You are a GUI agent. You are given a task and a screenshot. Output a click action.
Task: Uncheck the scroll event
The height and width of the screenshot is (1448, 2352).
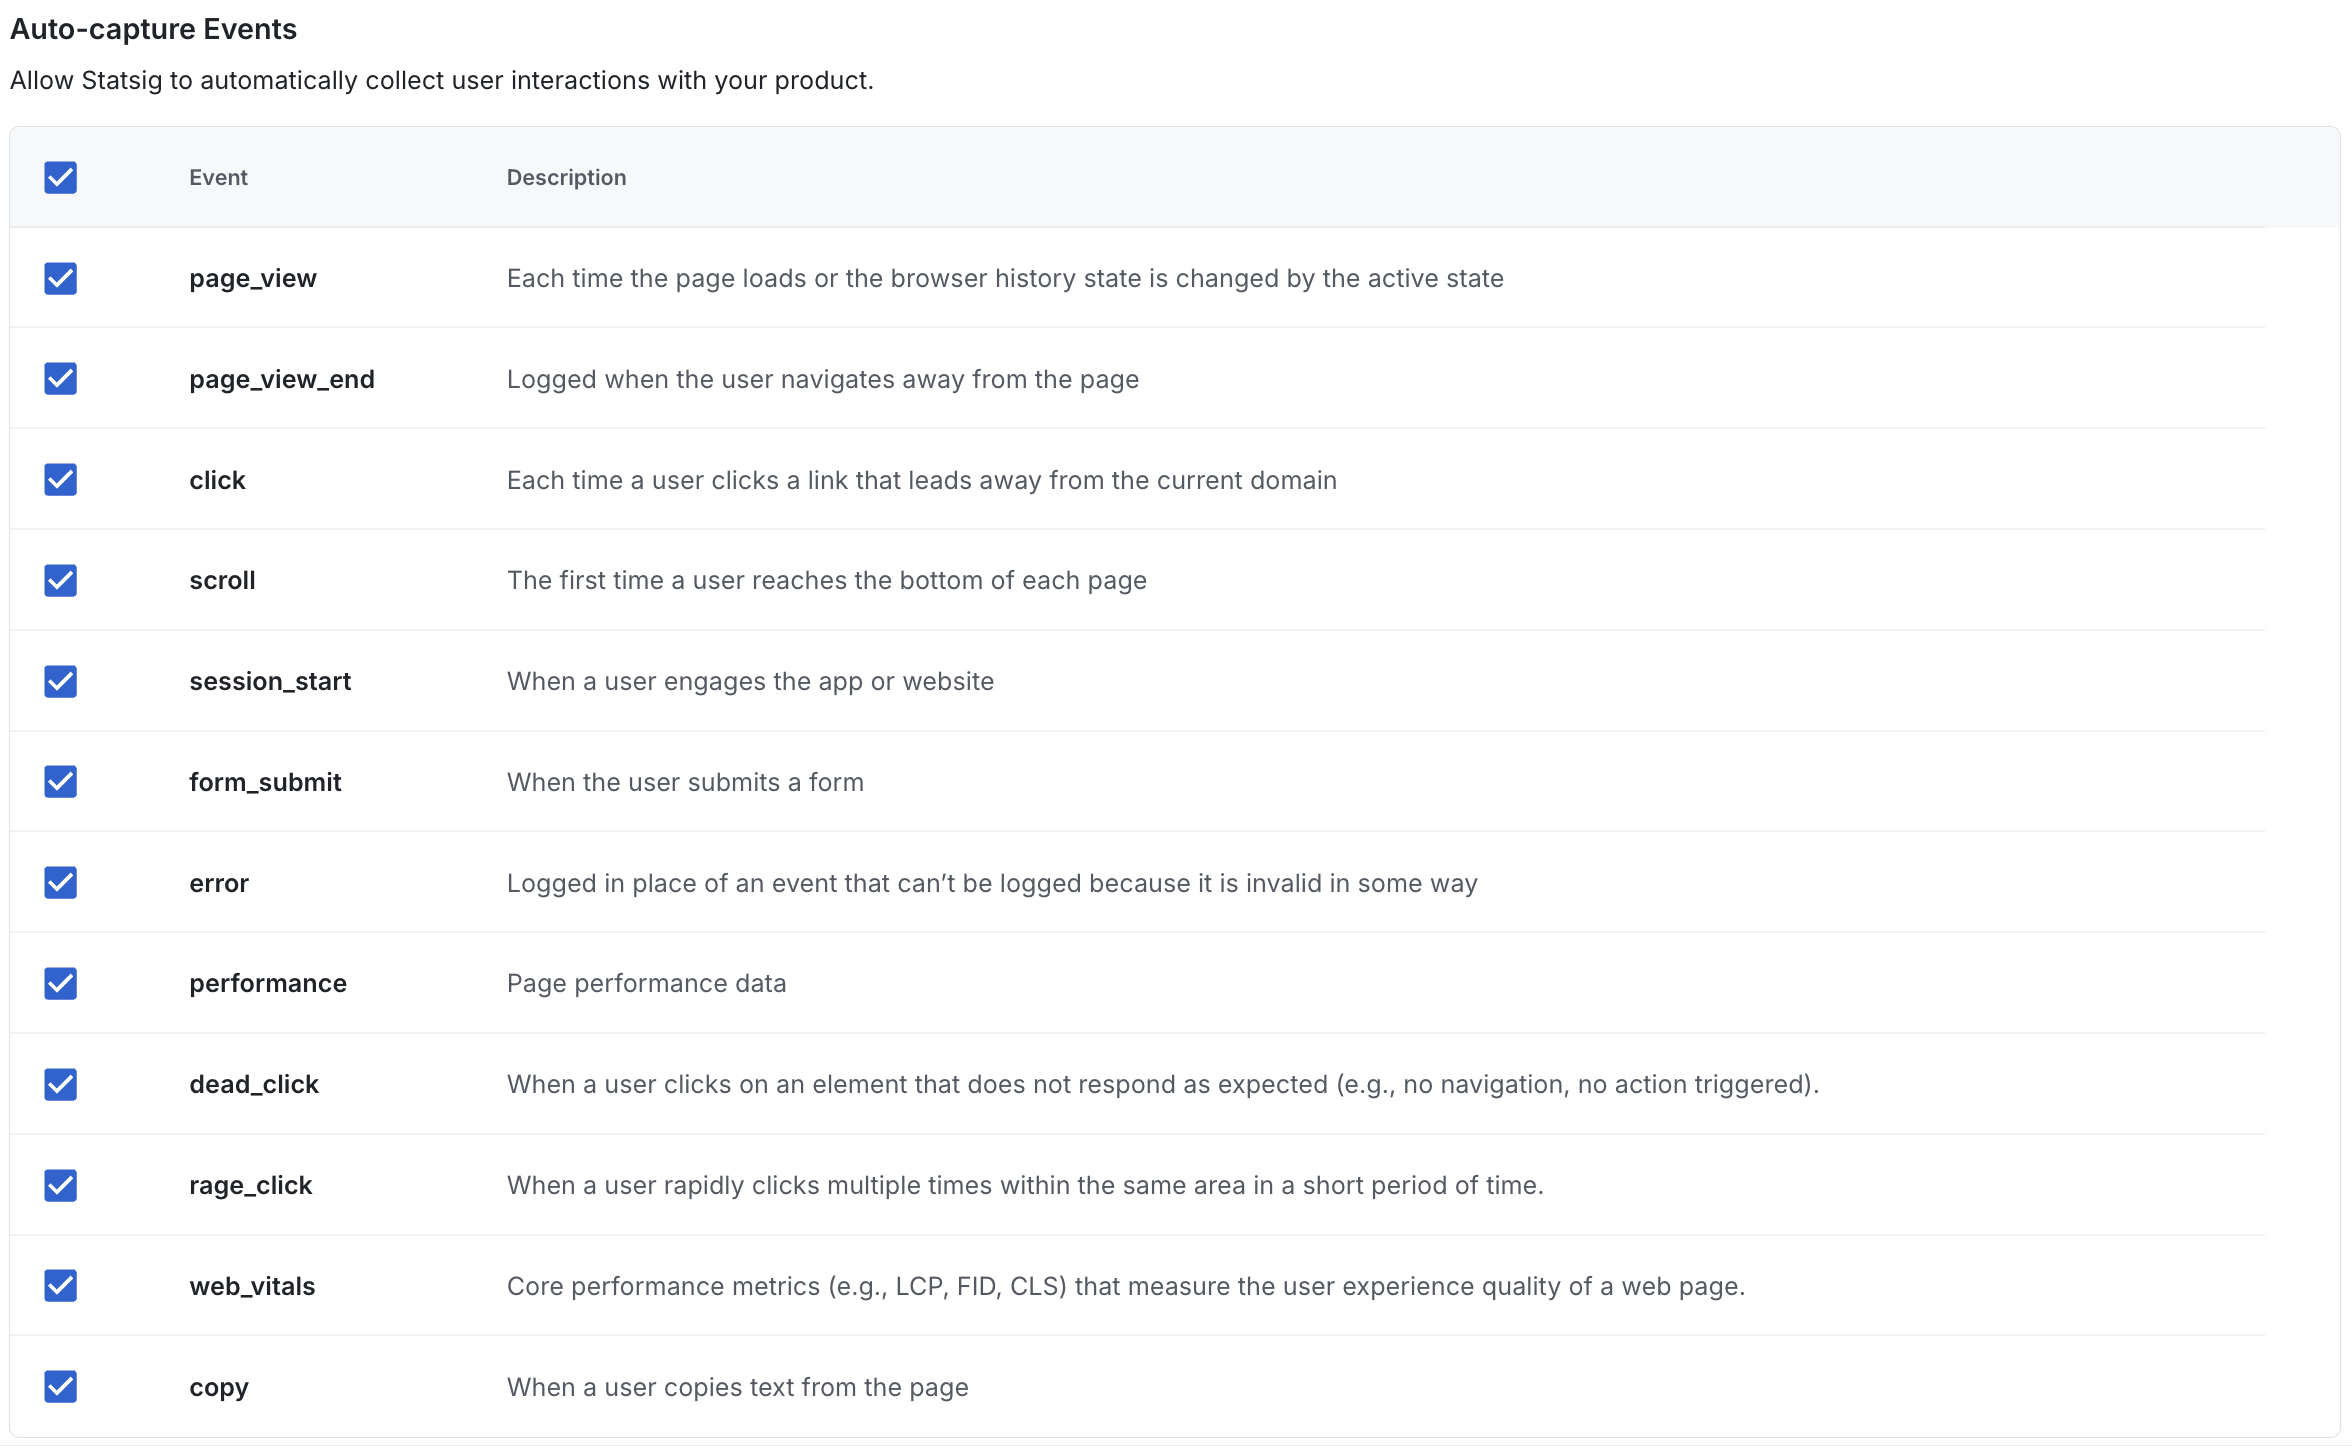pyautogui.click(x=60, y=581)
